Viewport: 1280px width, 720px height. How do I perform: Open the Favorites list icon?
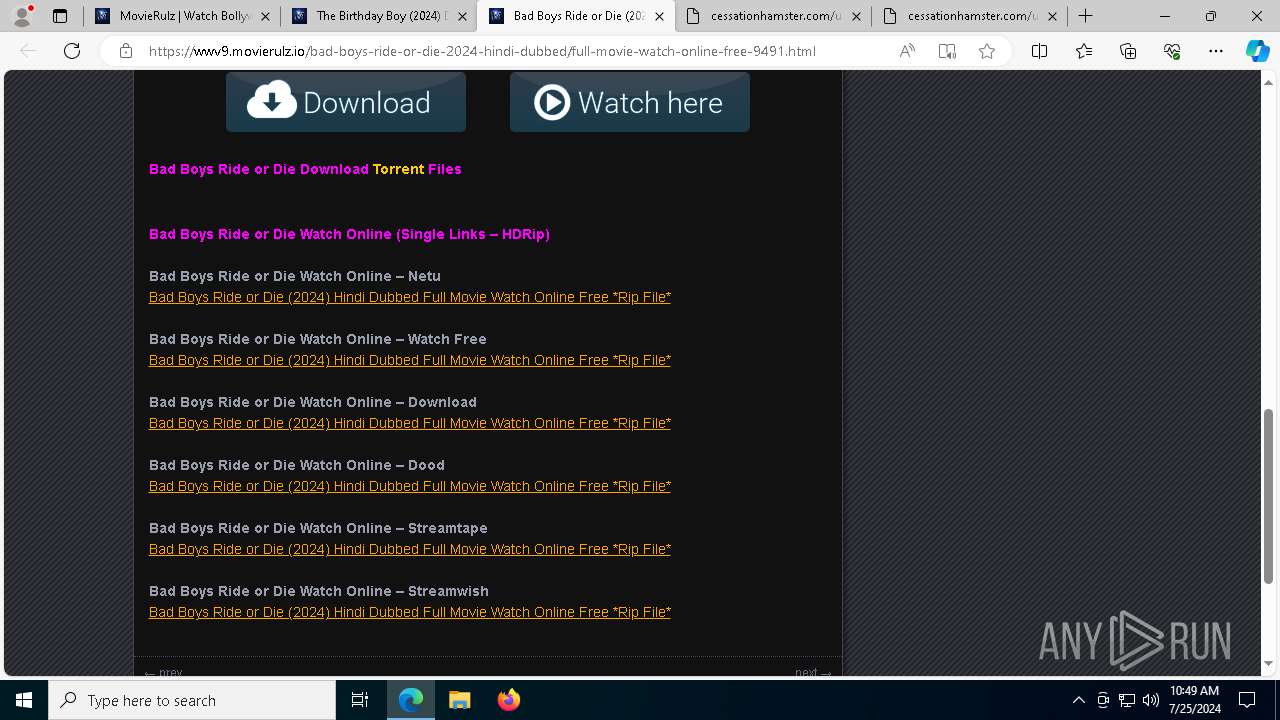1084,51
